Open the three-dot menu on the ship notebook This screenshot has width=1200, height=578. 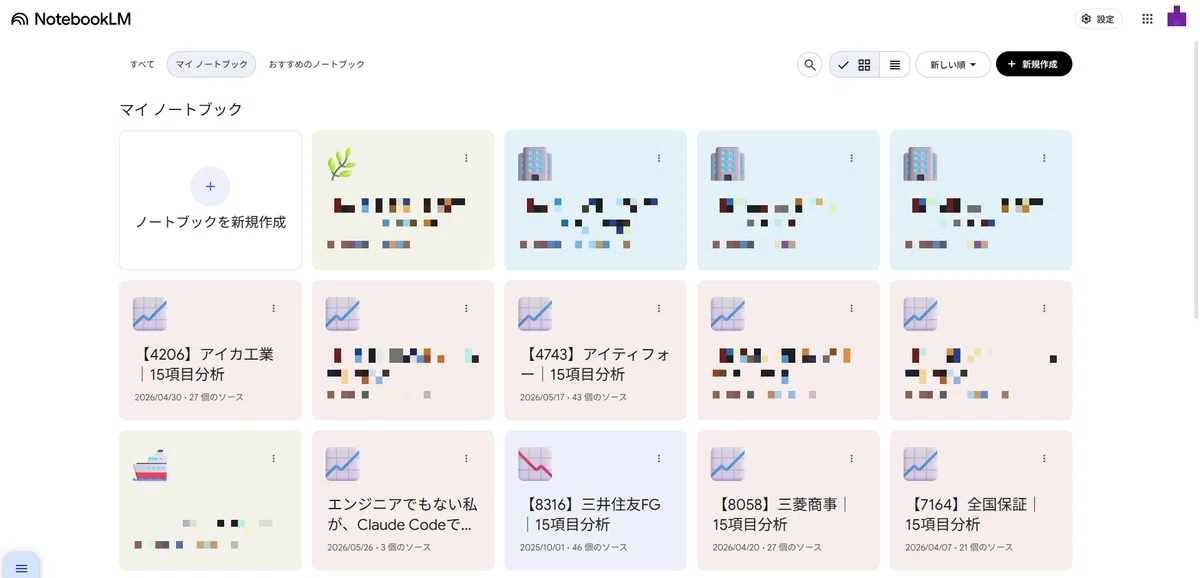click(x=273, y=458)
